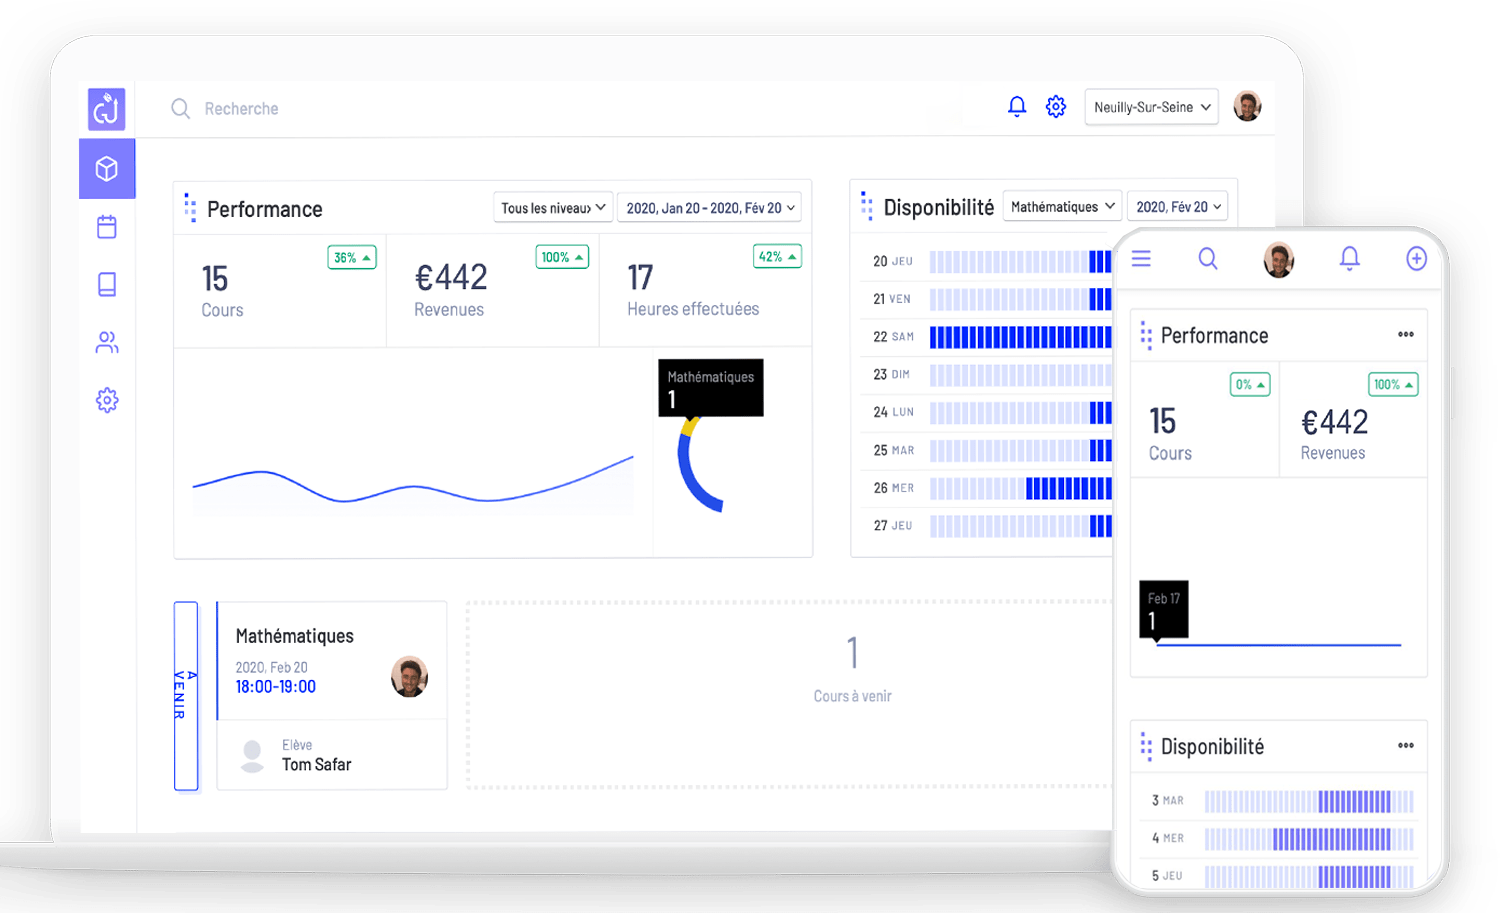Expand the 2020, Jan 20 - Fév 20 date range
Viewport: 1500px width, 913px height.
pyautogui.click(x=709, y=208)
